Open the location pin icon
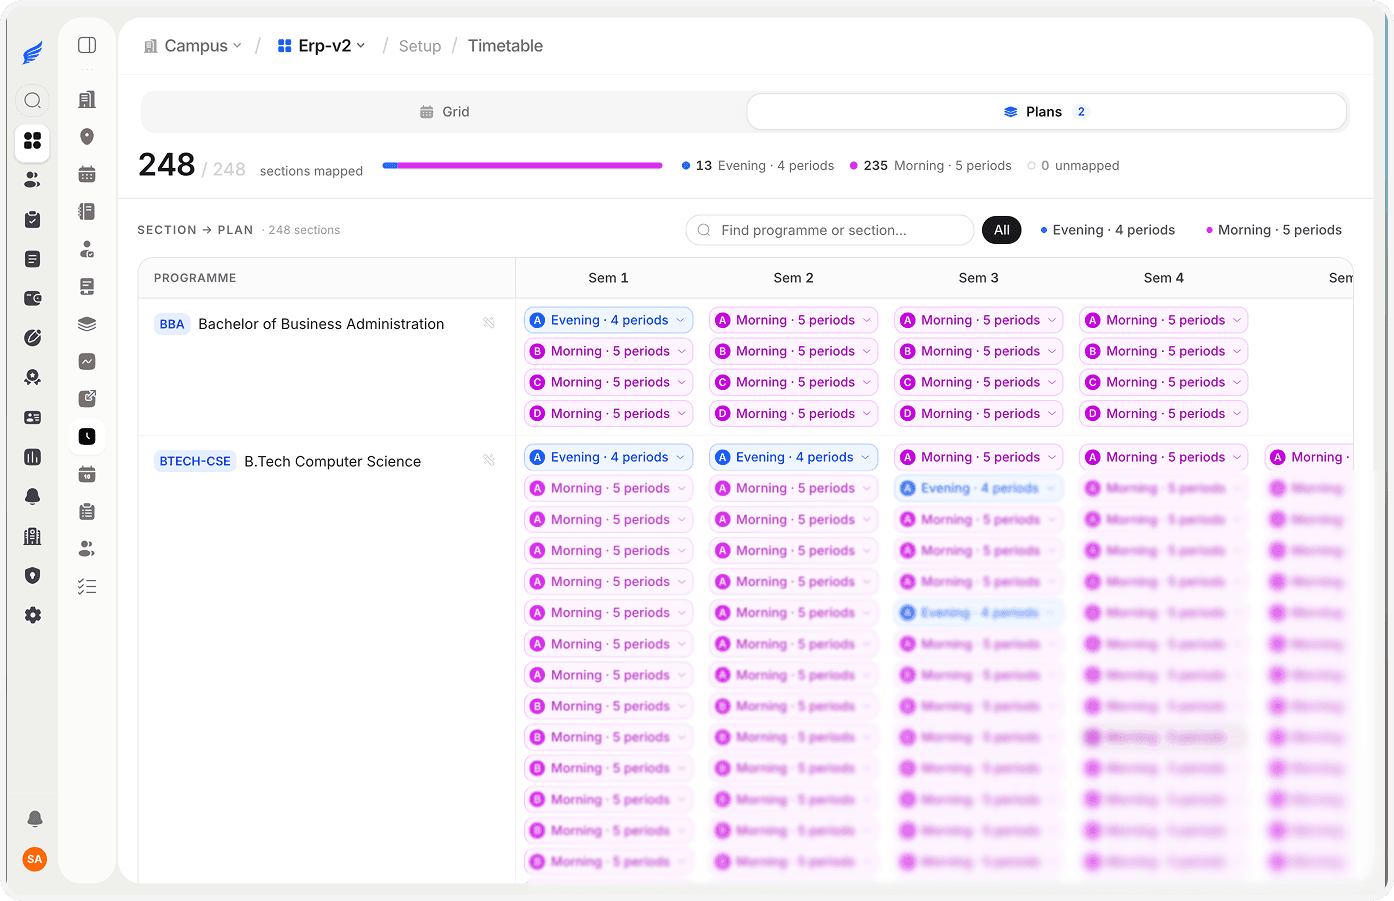Viewport: 1394px width, 901px height. pyautogui.click(x=87, y=137)
